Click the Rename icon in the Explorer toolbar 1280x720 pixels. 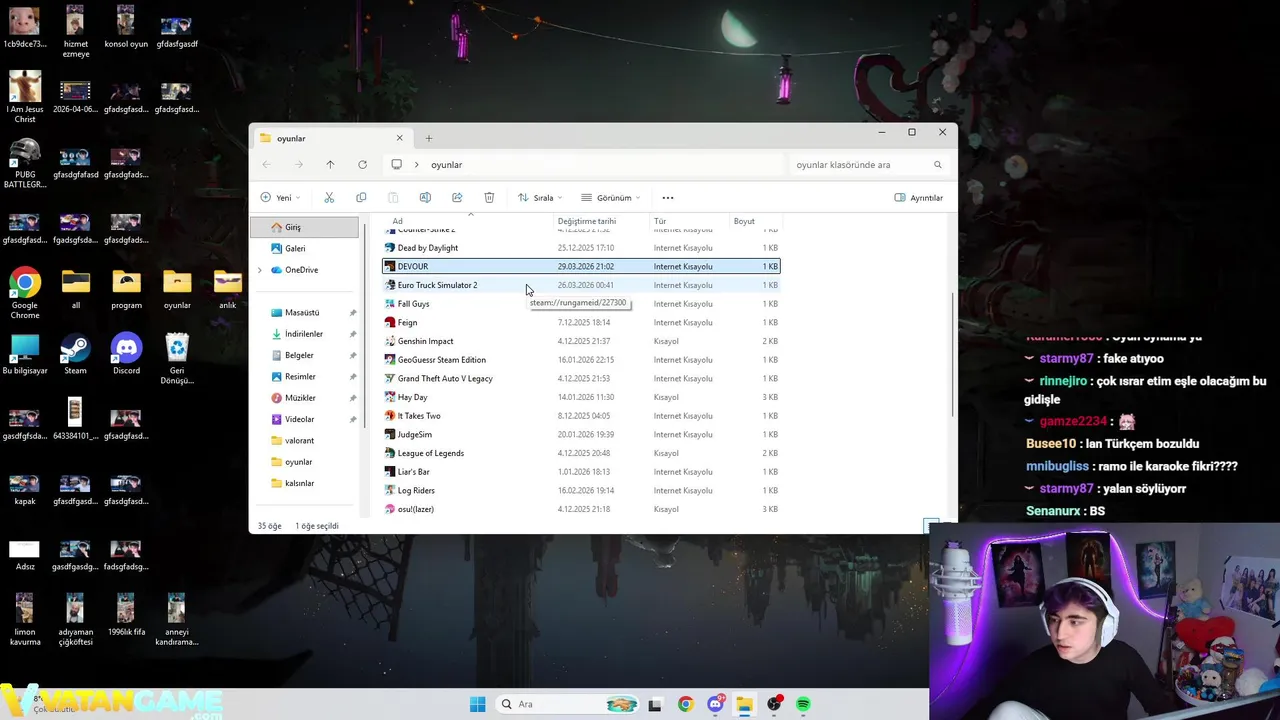pyautogui.click(x=425, y=197)
